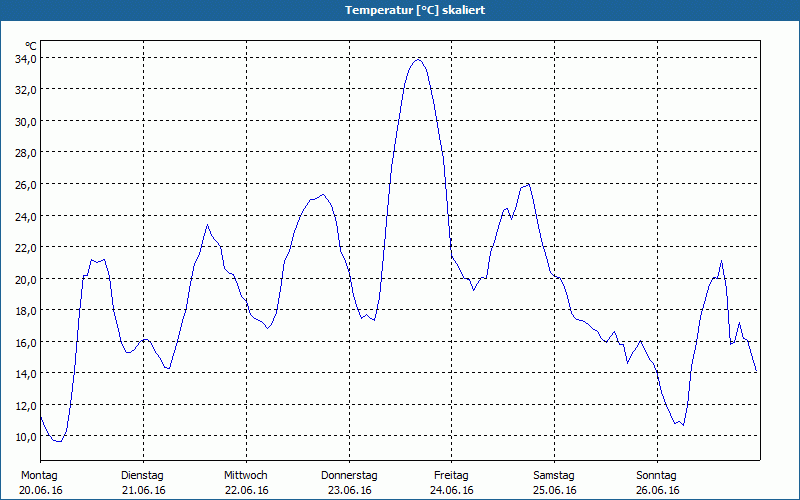The image size is (800, 500).
Task: Click the 18,0 axis value
Action: click(x=26, y=311)
